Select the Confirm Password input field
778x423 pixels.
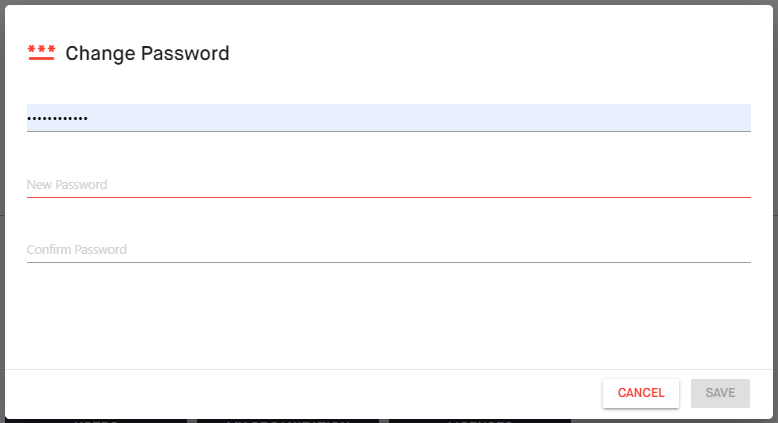click(x=389, y=249)
